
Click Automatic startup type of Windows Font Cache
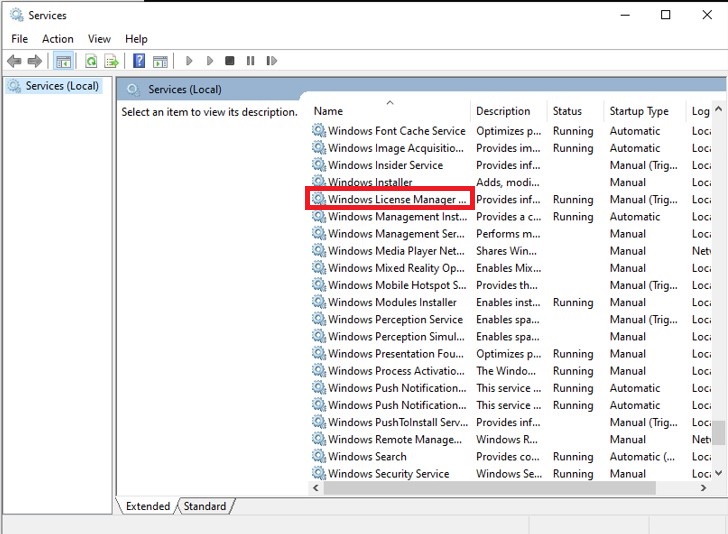(635, 131)
